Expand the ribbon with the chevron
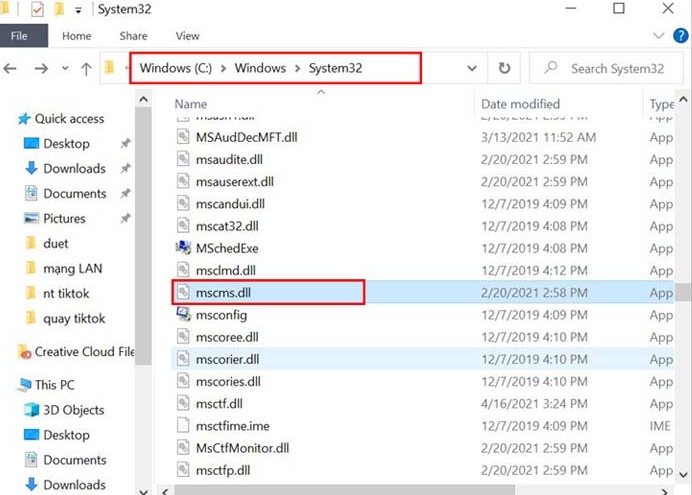The width and height of the screenshot is (692, 495). tap(658, 36)
